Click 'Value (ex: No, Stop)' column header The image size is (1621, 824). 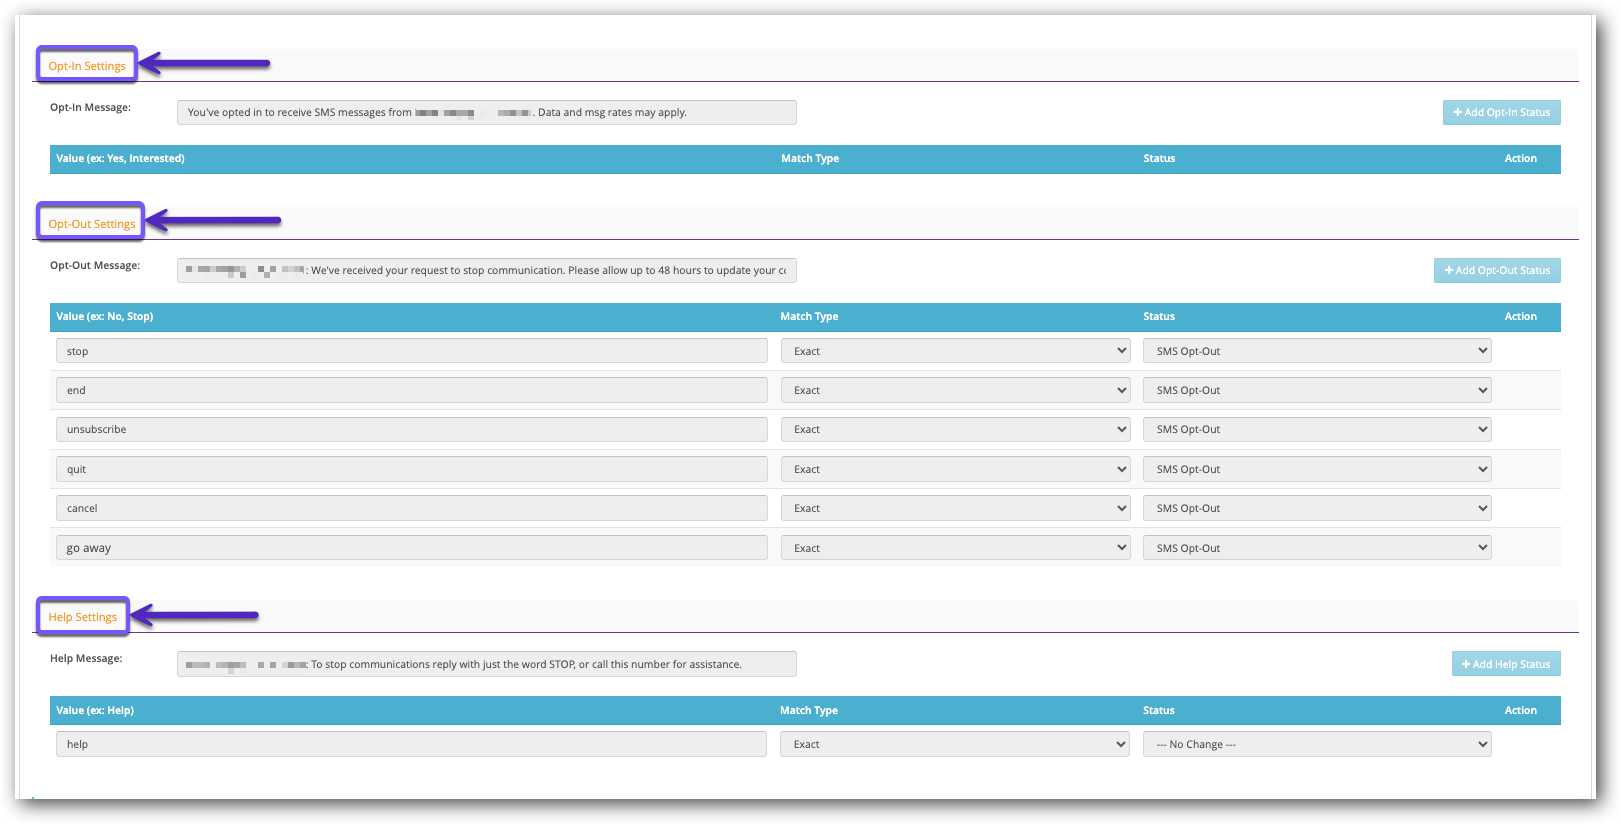point(105,316)
